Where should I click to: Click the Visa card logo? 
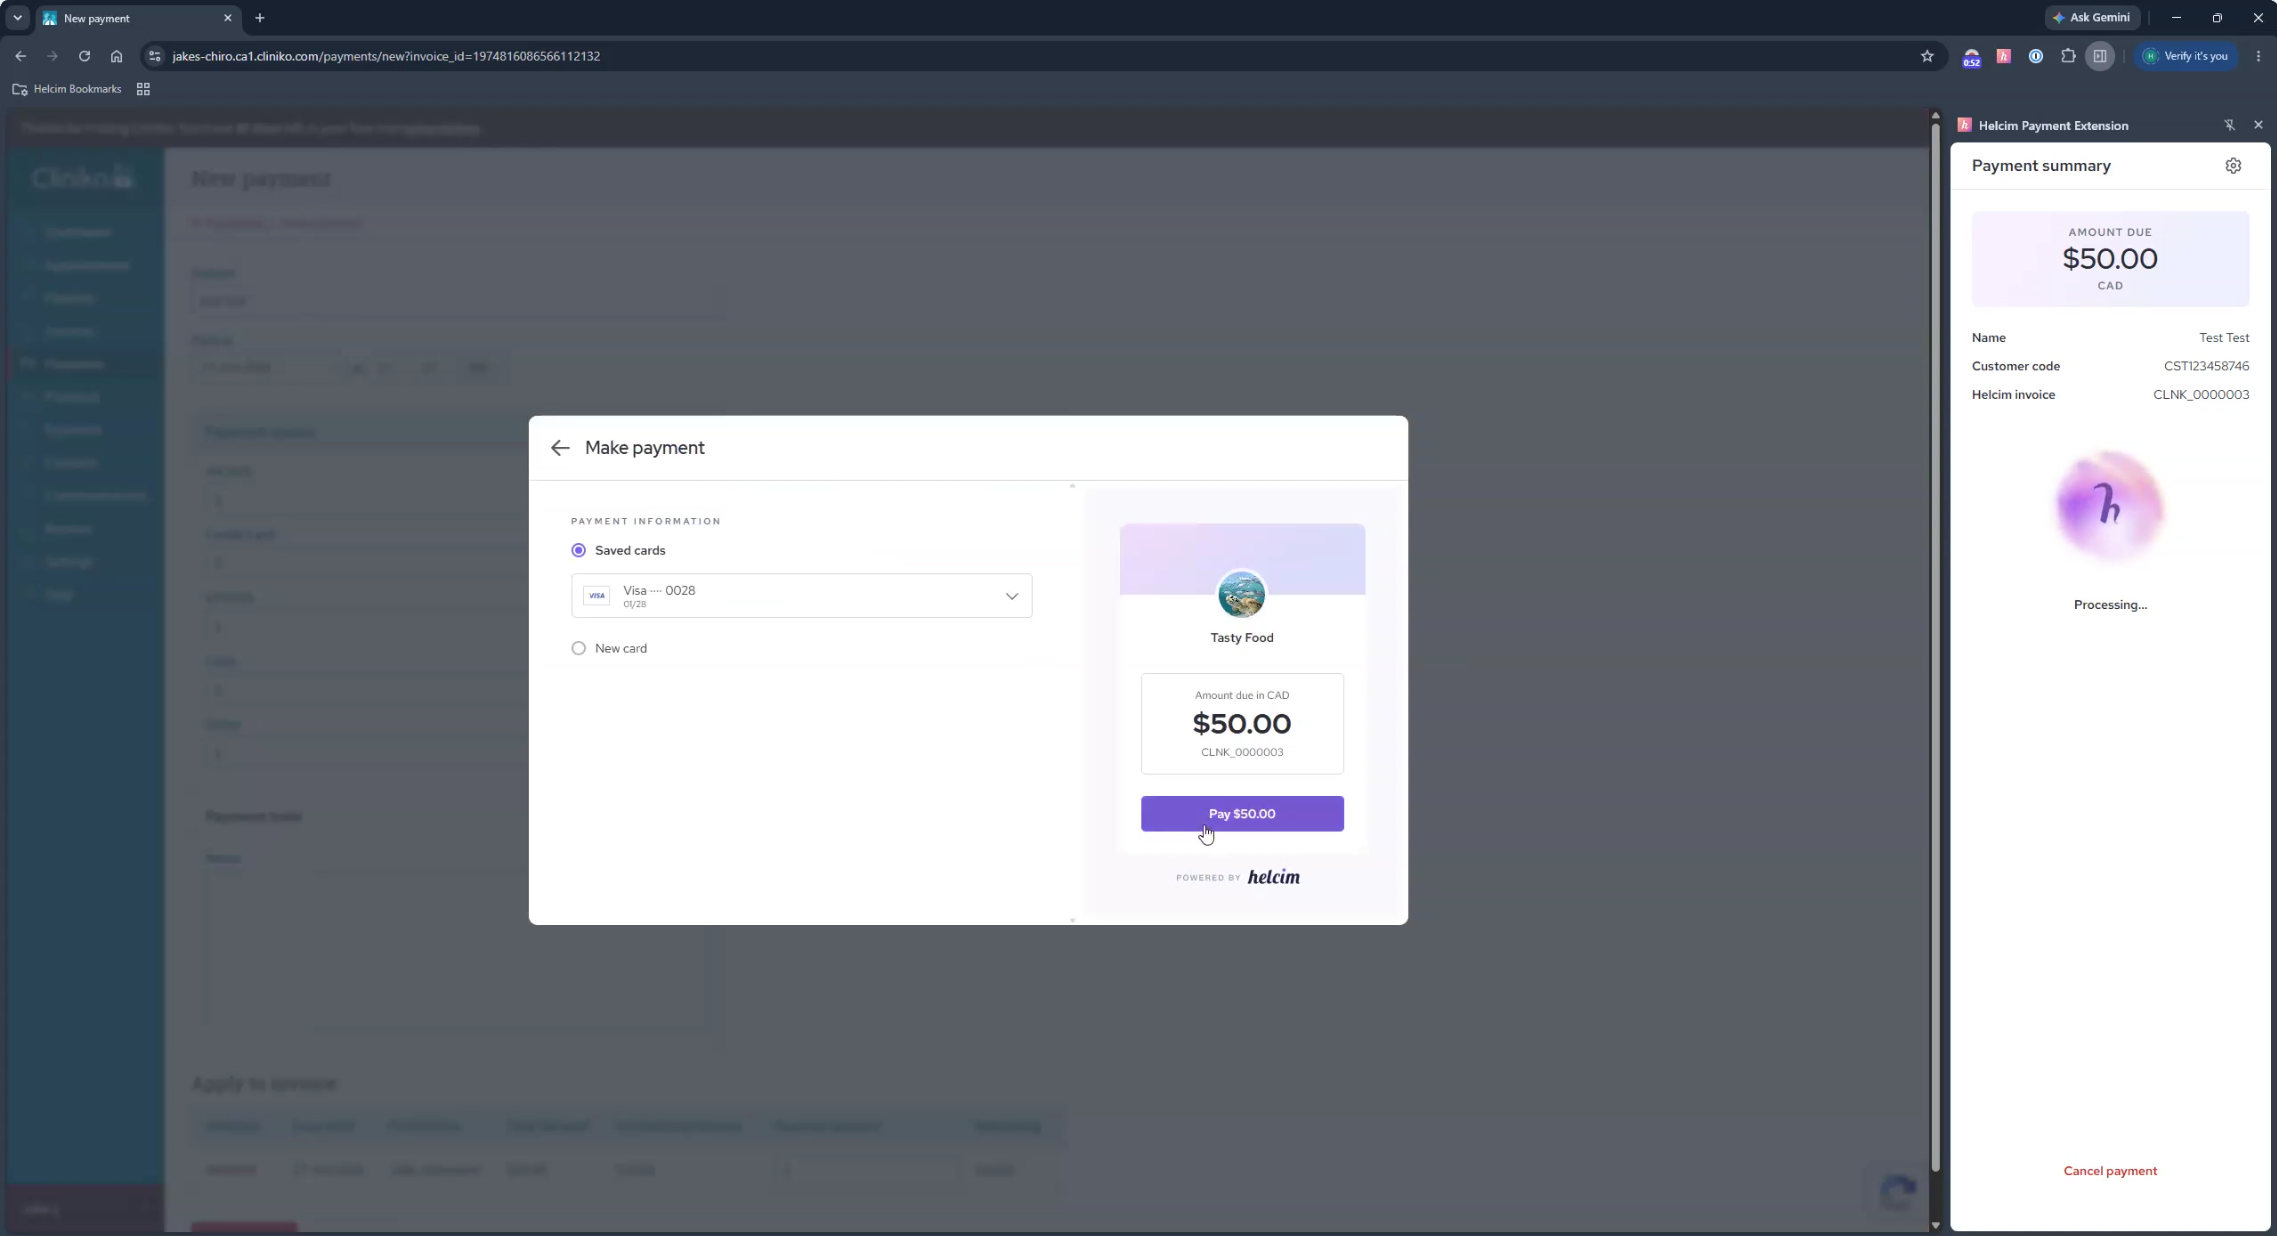[x=596, y=596]
